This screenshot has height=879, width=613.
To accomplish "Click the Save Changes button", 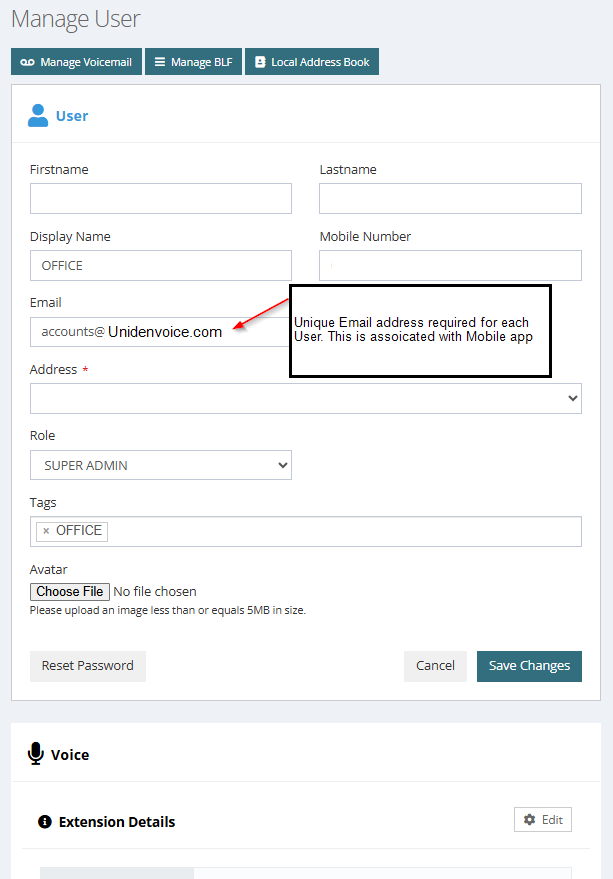I will pos(529,666).
